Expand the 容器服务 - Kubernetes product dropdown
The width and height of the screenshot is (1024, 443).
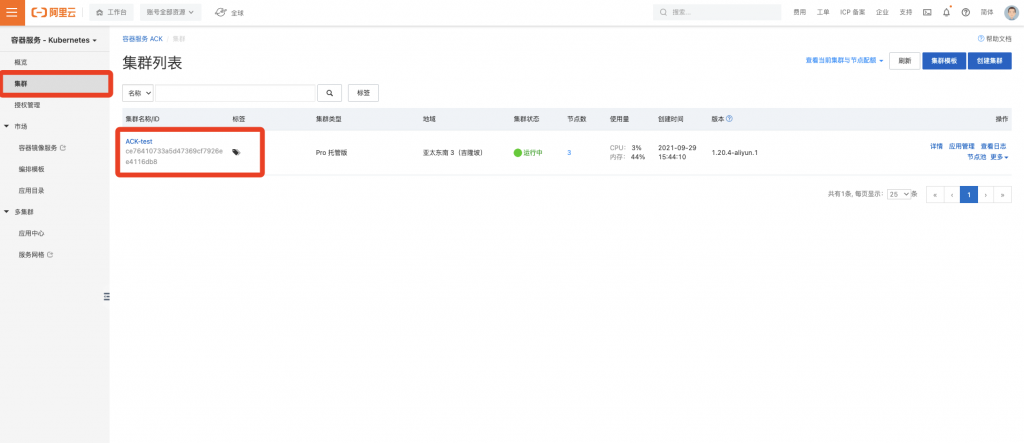tap(54, 41)
